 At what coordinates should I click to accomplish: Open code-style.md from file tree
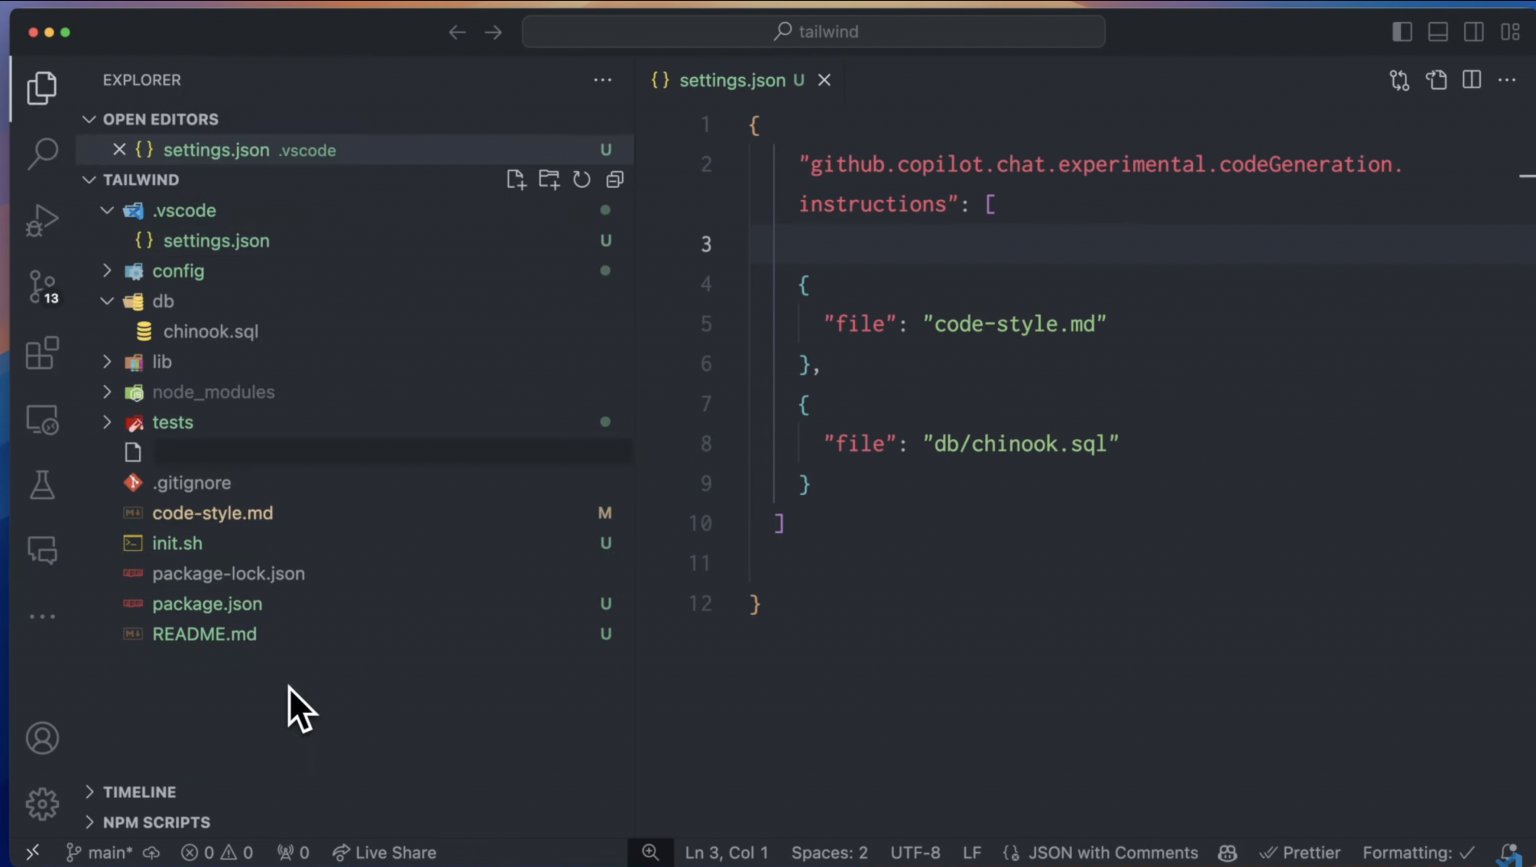click(212, 513)
